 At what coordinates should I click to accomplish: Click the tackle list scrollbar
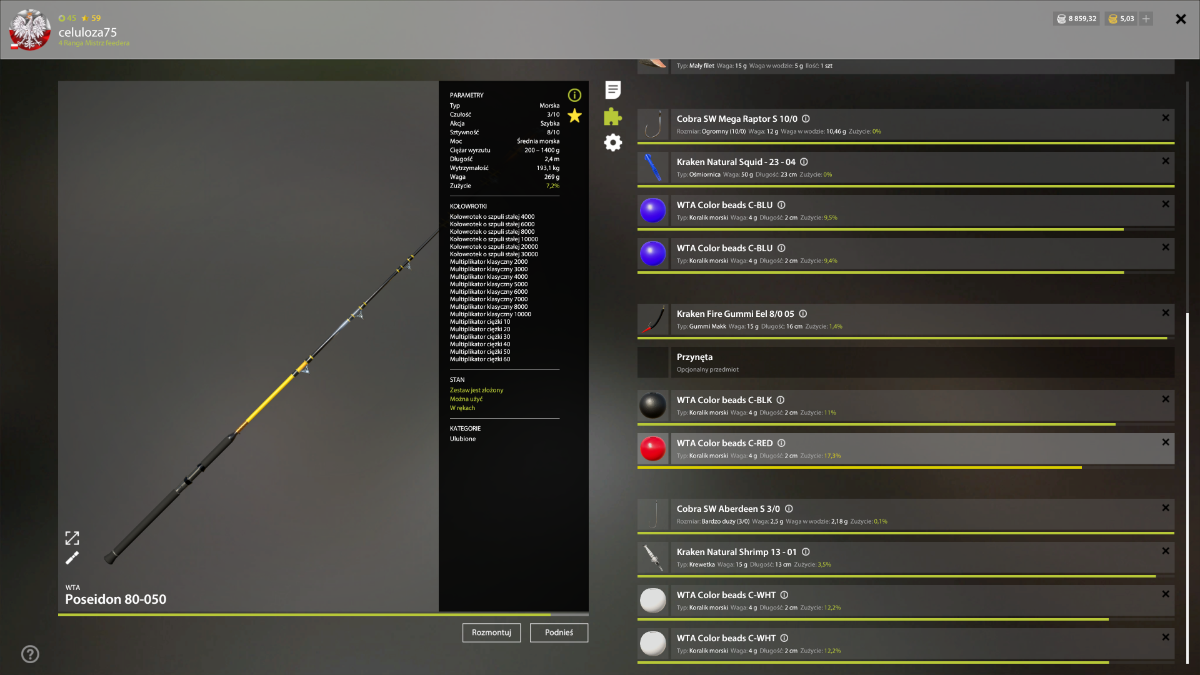pyautogui.click(x=1188, y=490)
